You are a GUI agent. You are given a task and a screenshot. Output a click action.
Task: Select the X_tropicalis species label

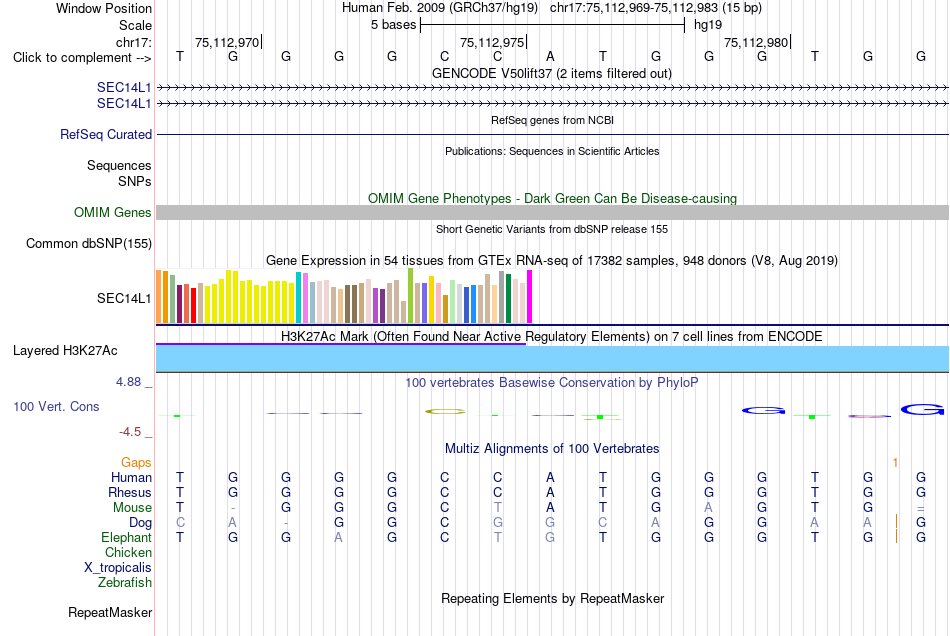tap(118, 568)
